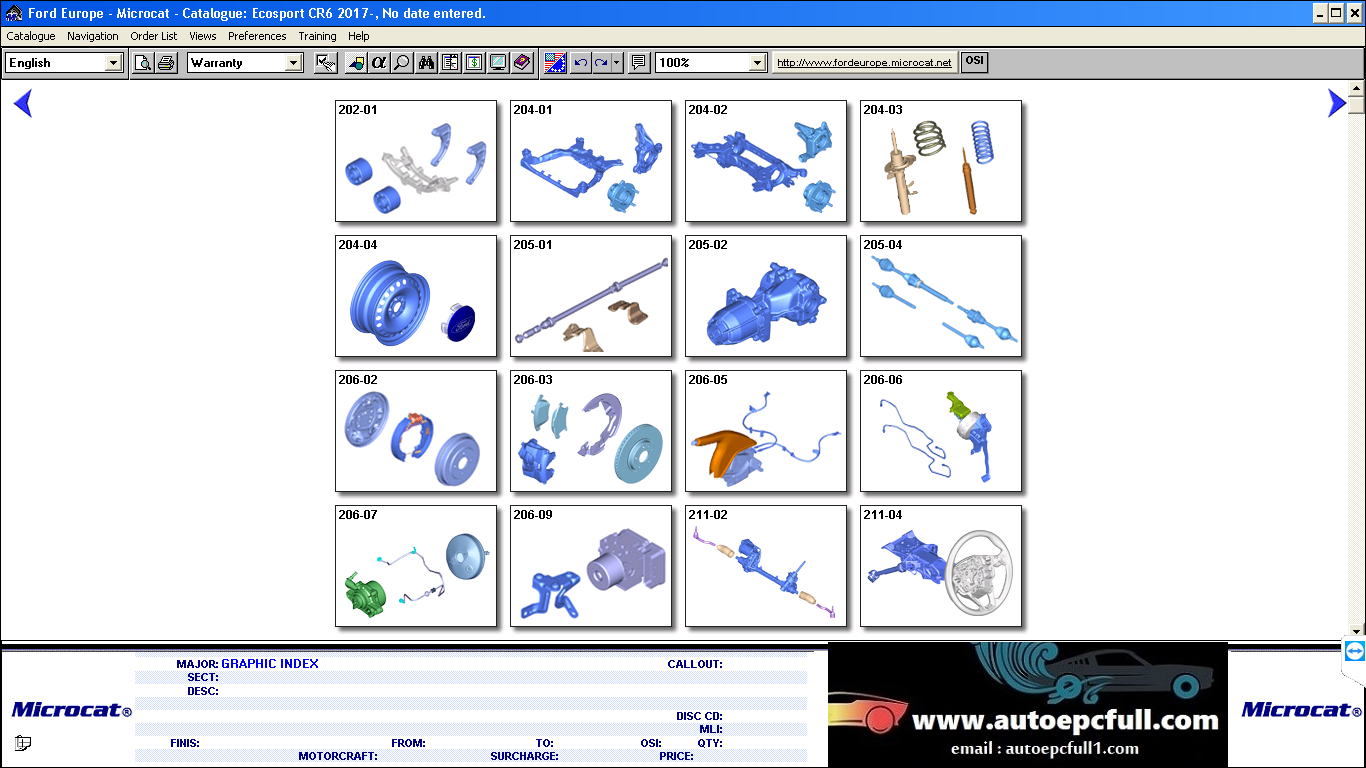Open the Order List menu

point(154,36)
